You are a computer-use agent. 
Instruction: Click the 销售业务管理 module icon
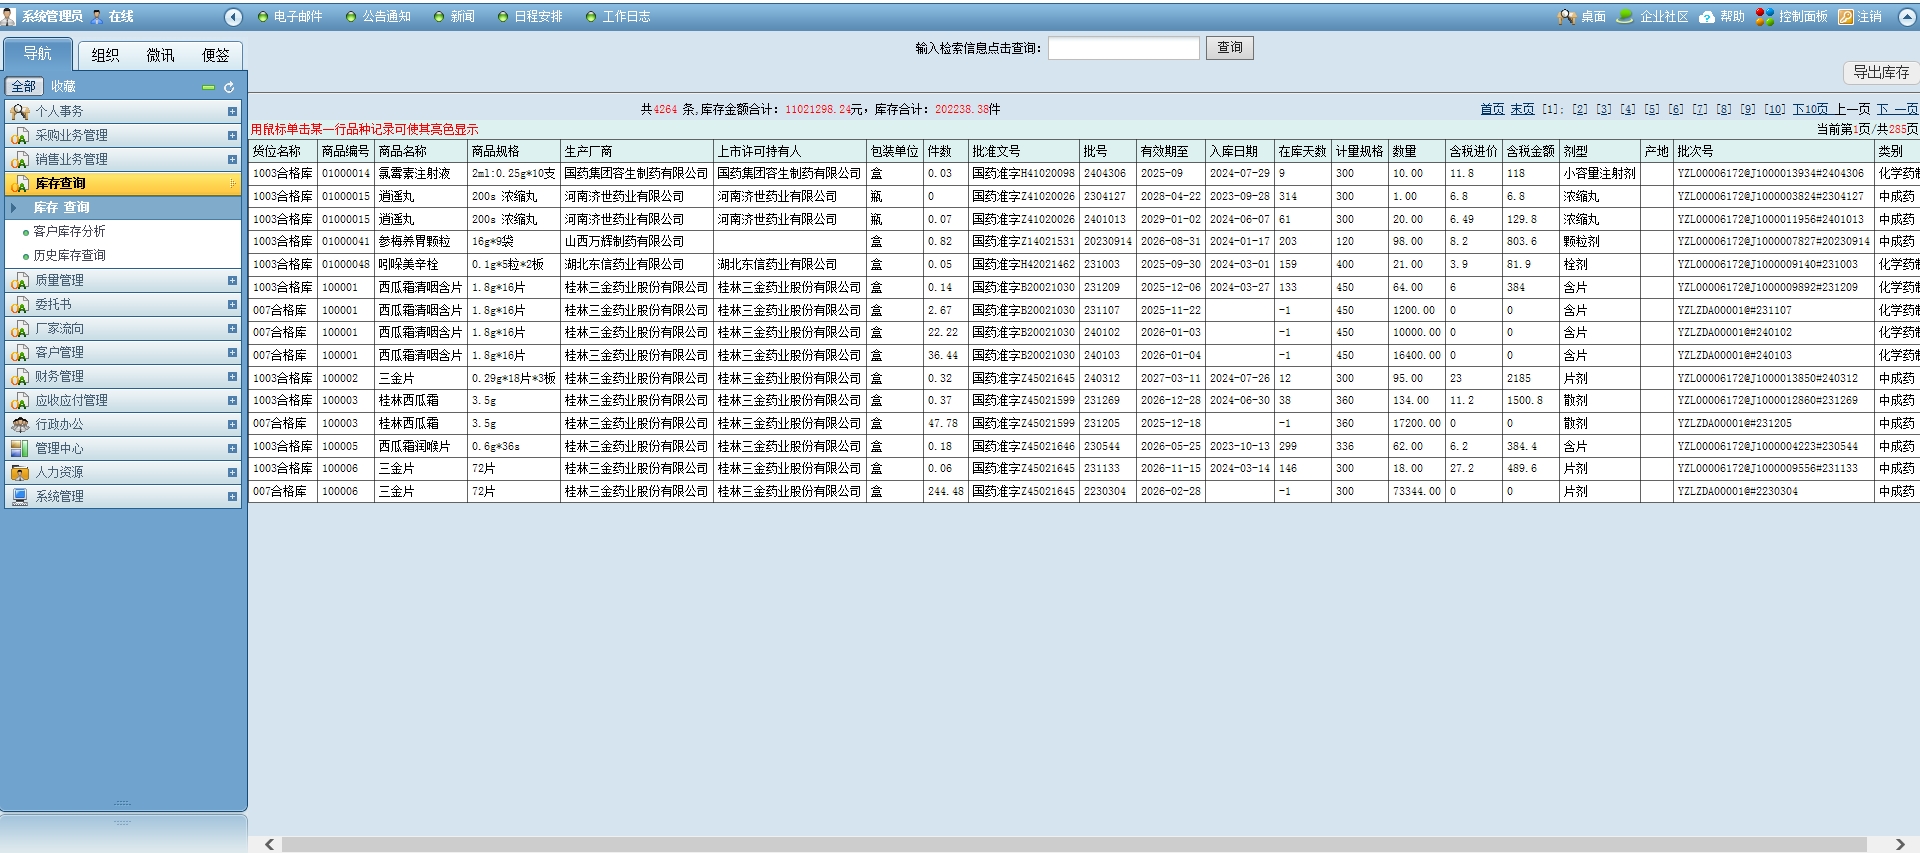(x=19, y=159)
